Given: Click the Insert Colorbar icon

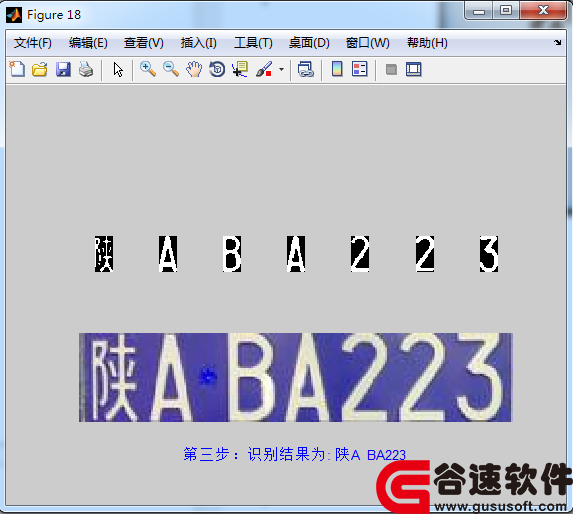Looking at the screenshot, I should coord(337,69).
